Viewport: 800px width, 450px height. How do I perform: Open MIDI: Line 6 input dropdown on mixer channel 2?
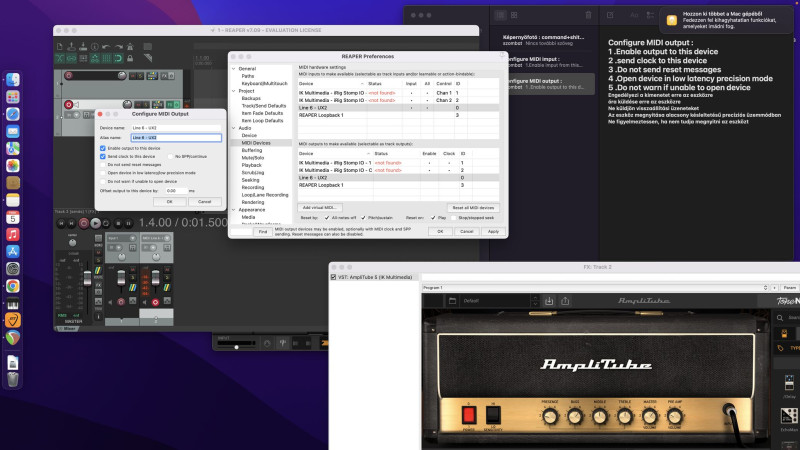pyautogui.click(x=156, y=238)
